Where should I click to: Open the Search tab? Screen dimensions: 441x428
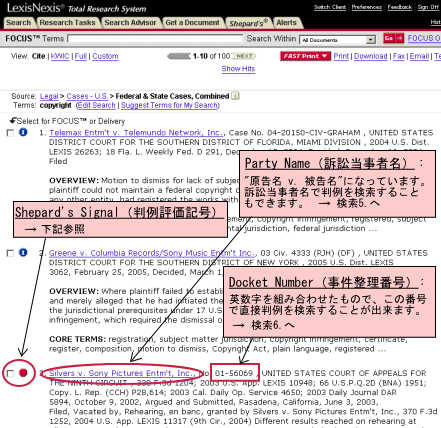click(x=18, y=23)
